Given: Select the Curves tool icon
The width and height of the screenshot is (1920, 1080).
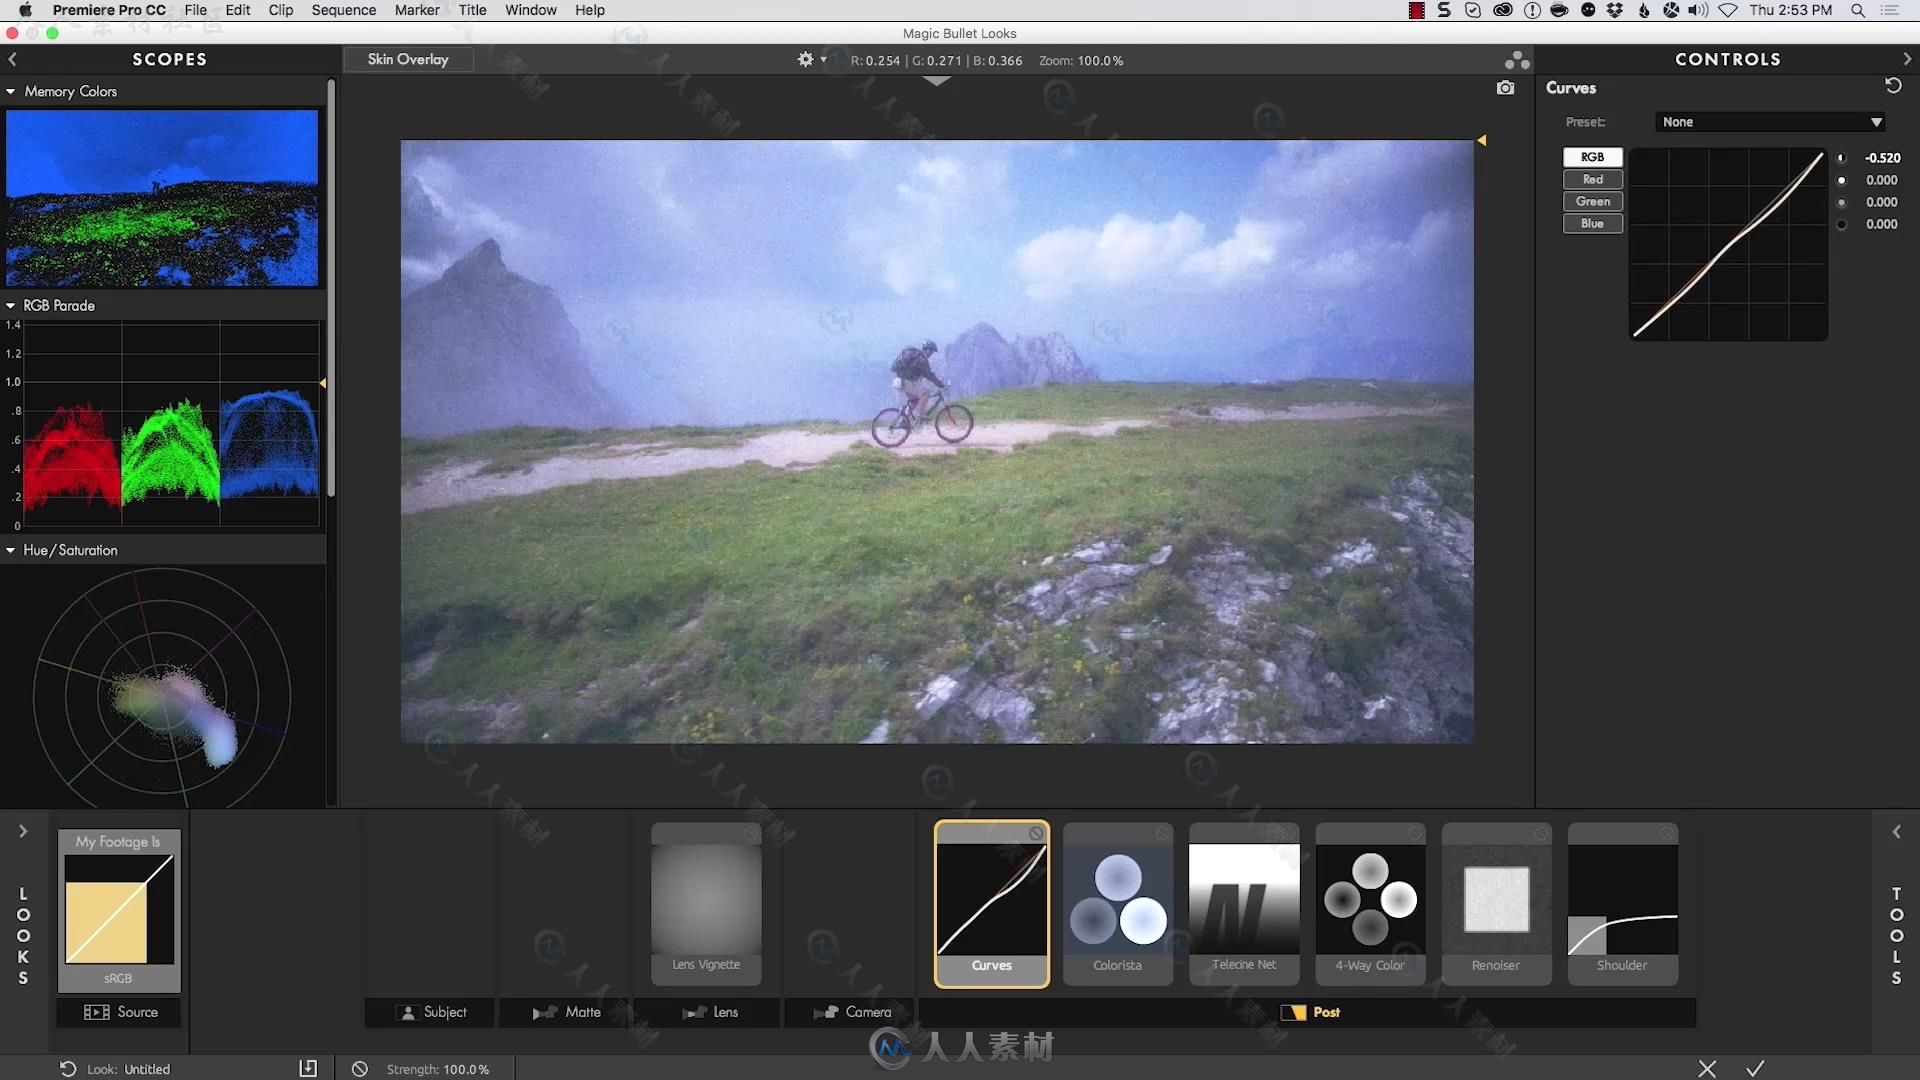Looking at the screenshot, I should (992, 903).
